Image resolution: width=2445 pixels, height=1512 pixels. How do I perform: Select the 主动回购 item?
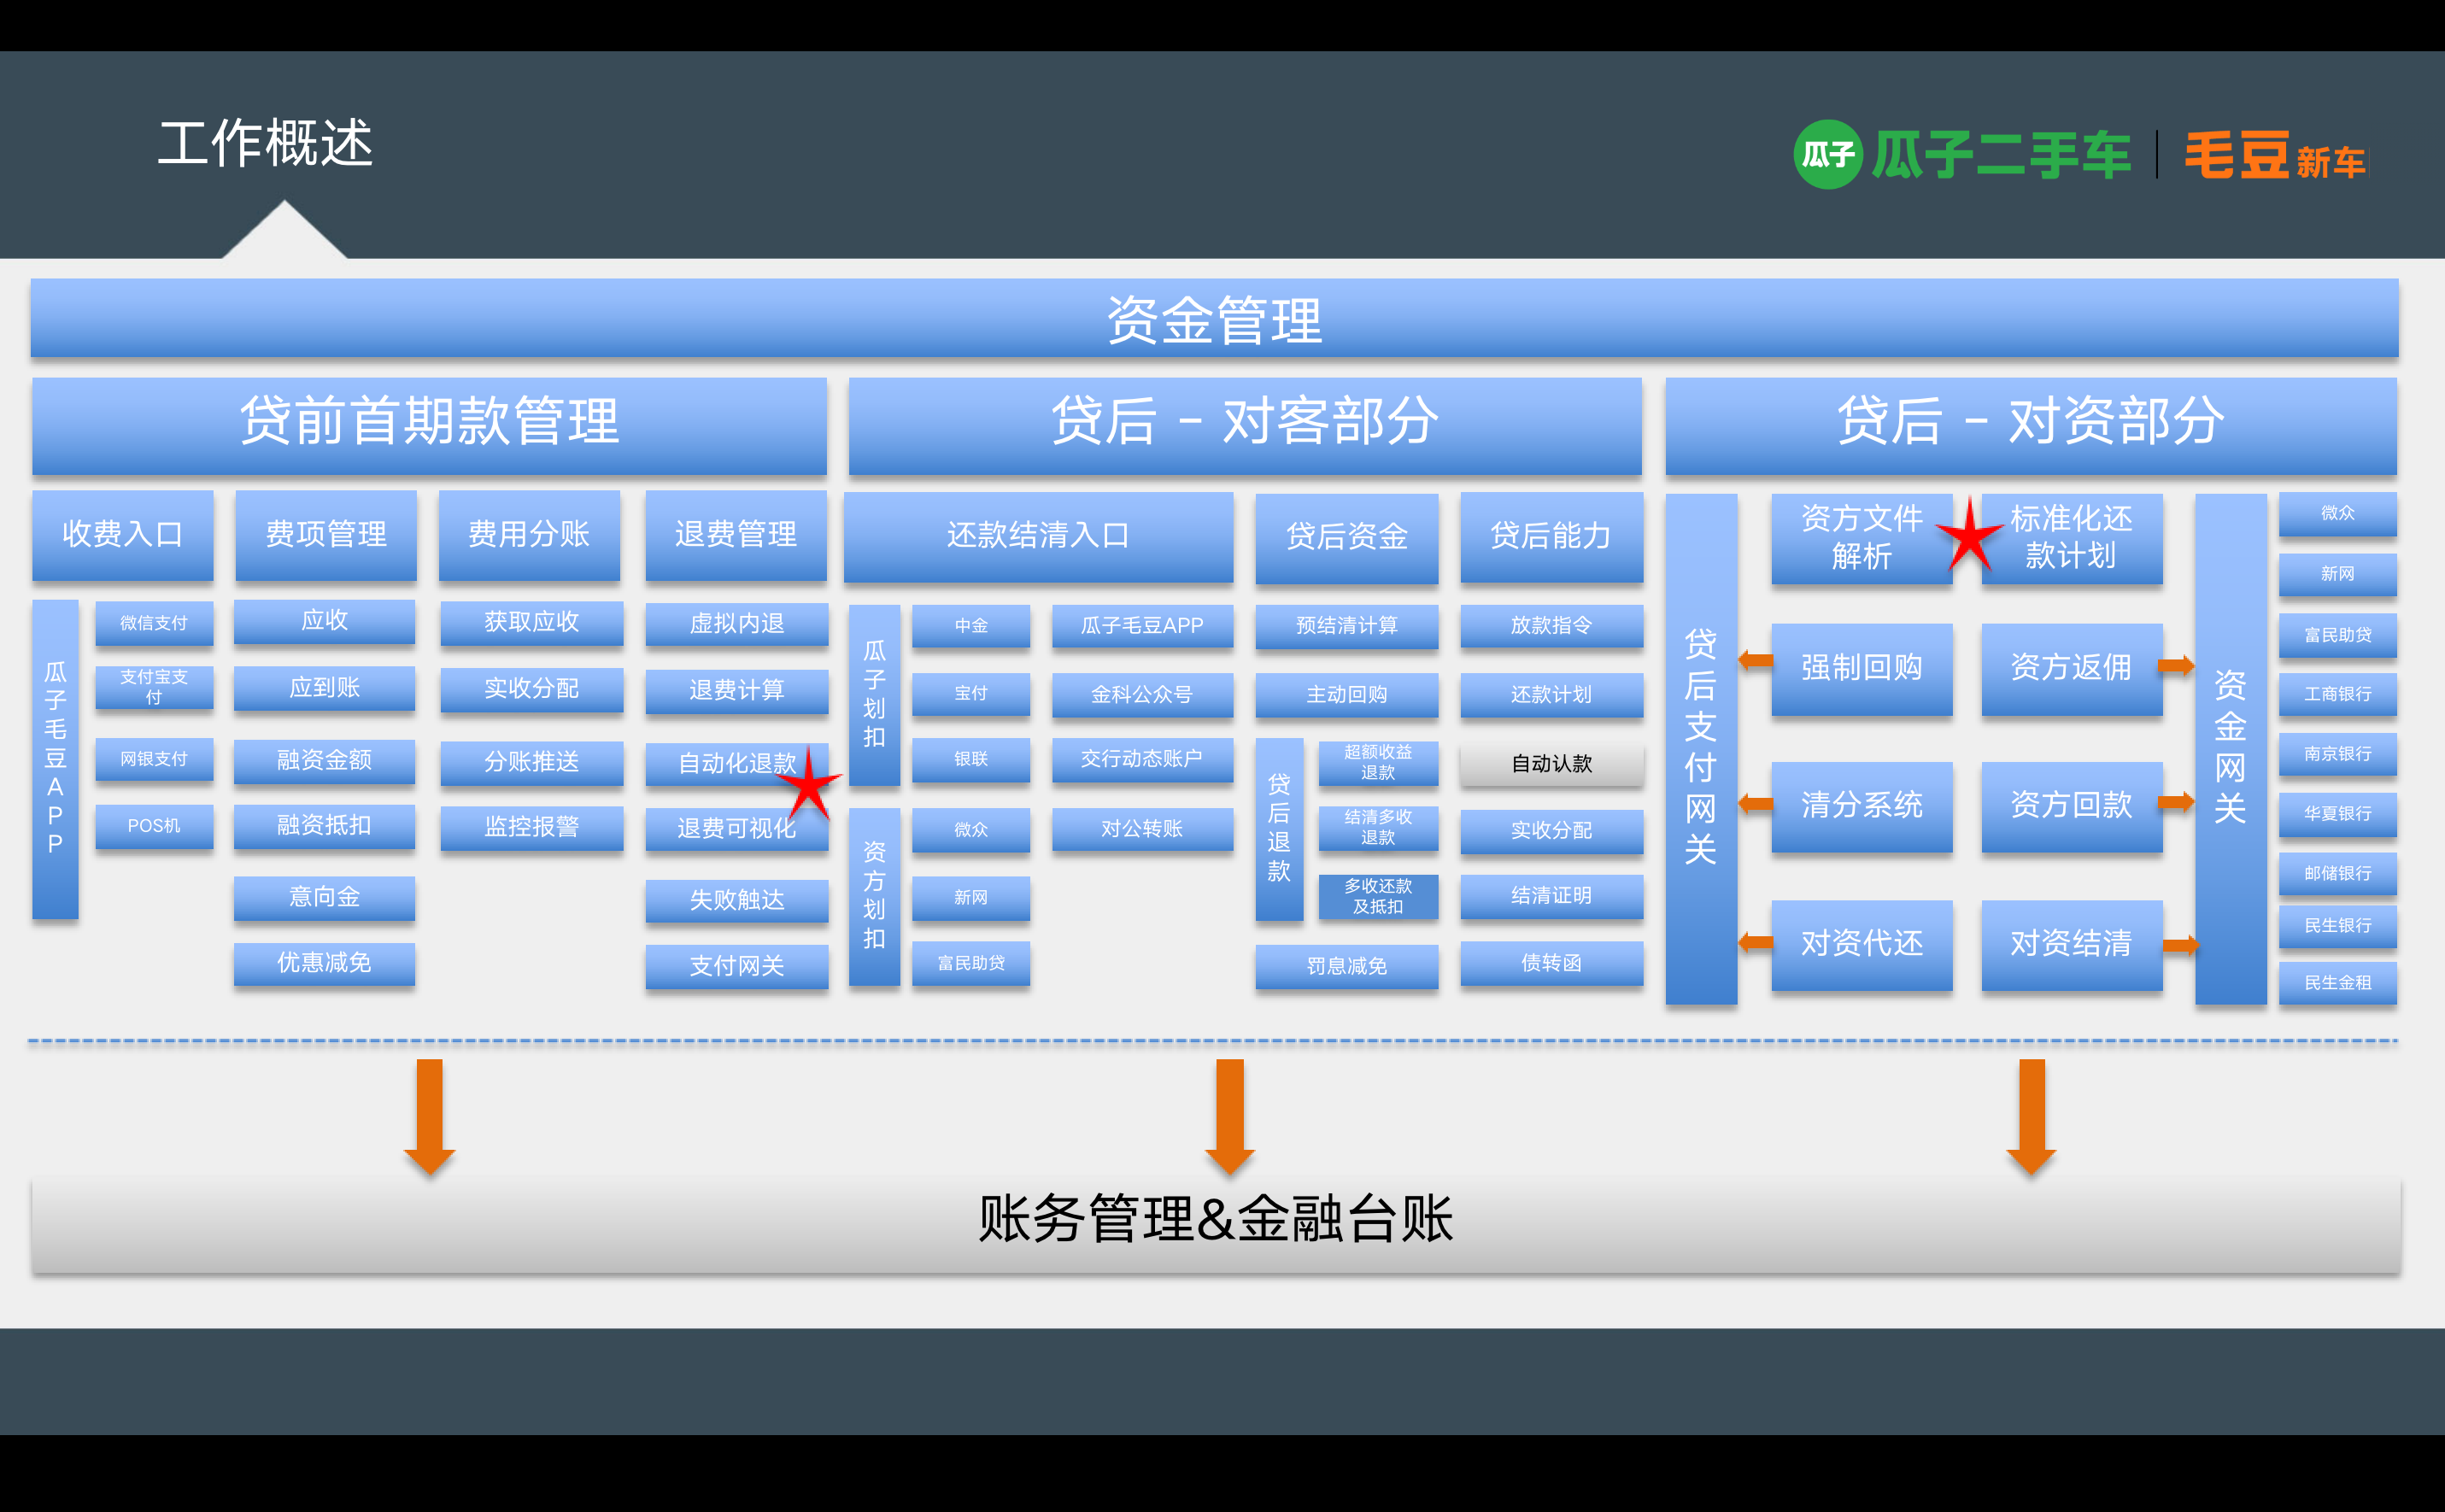[1346, 694]
